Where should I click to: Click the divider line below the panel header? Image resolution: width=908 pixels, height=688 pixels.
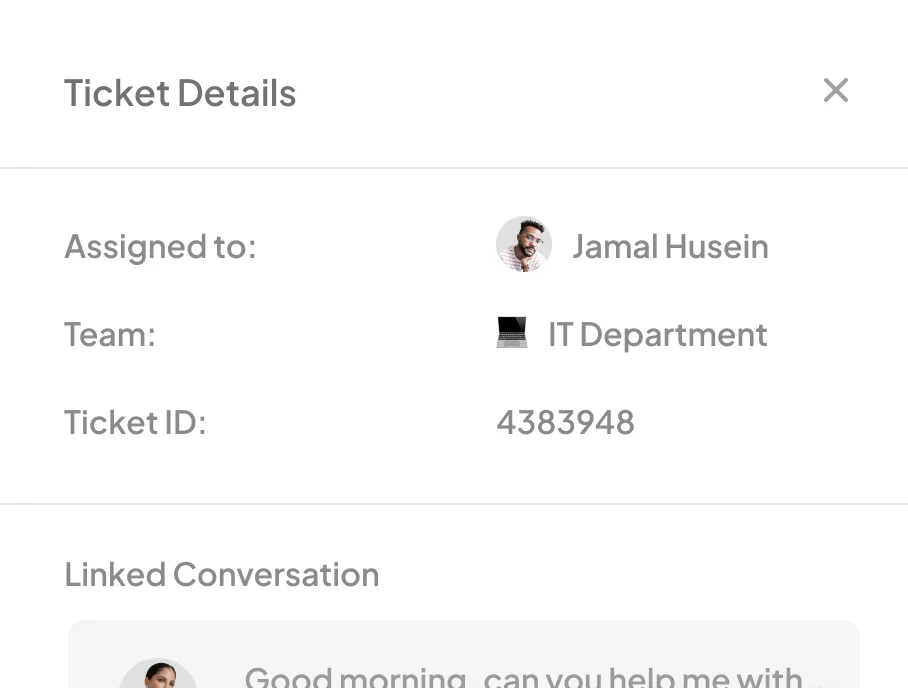pos(454,168)
